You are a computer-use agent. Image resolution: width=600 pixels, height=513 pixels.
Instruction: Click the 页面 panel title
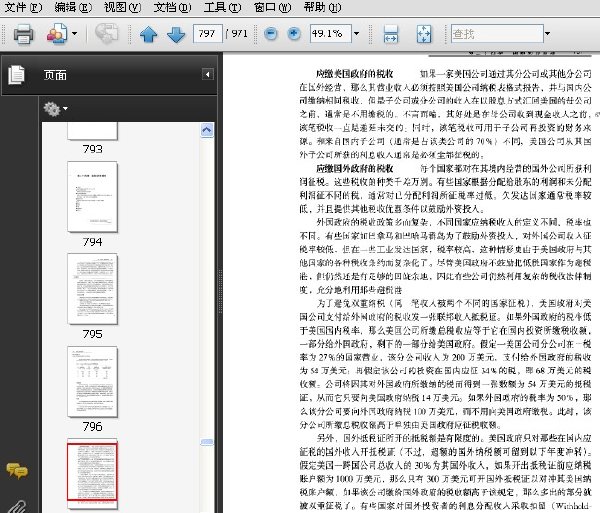click(x=55, y=75)
